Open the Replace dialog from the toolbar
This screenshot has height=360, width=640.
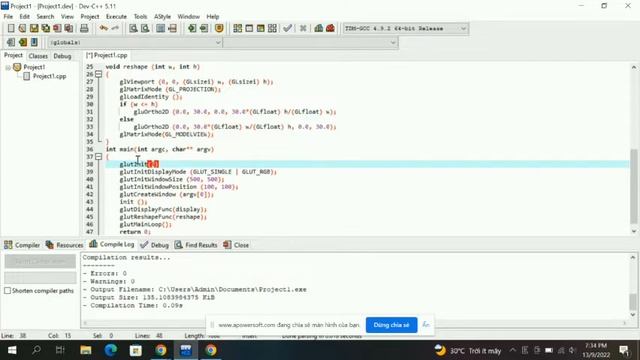[x=145, y=28]
